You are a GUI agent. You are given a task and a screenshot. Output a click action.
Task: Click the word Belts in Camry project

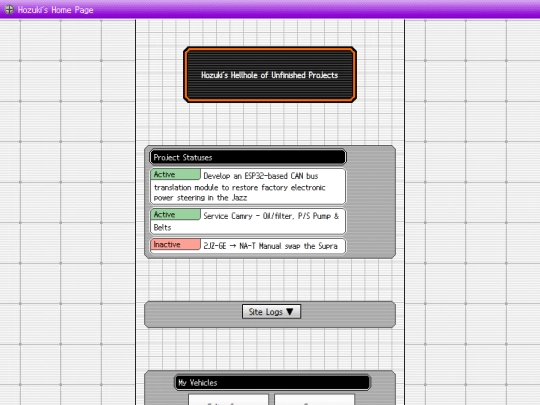coord(162,227)
